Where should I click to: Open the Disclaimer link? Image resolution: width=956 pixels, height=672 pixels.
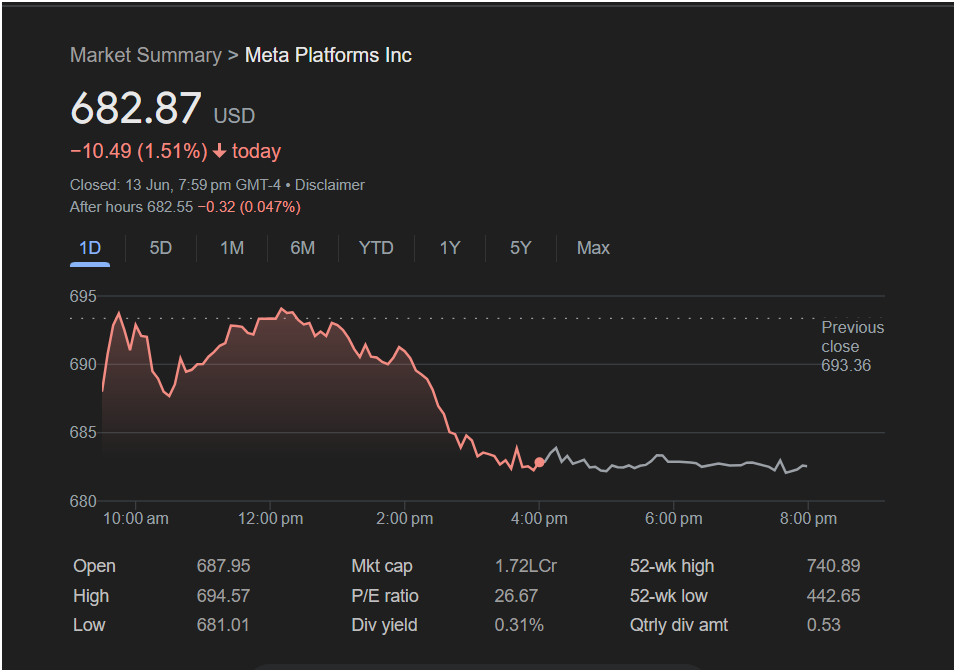point(330,185)
